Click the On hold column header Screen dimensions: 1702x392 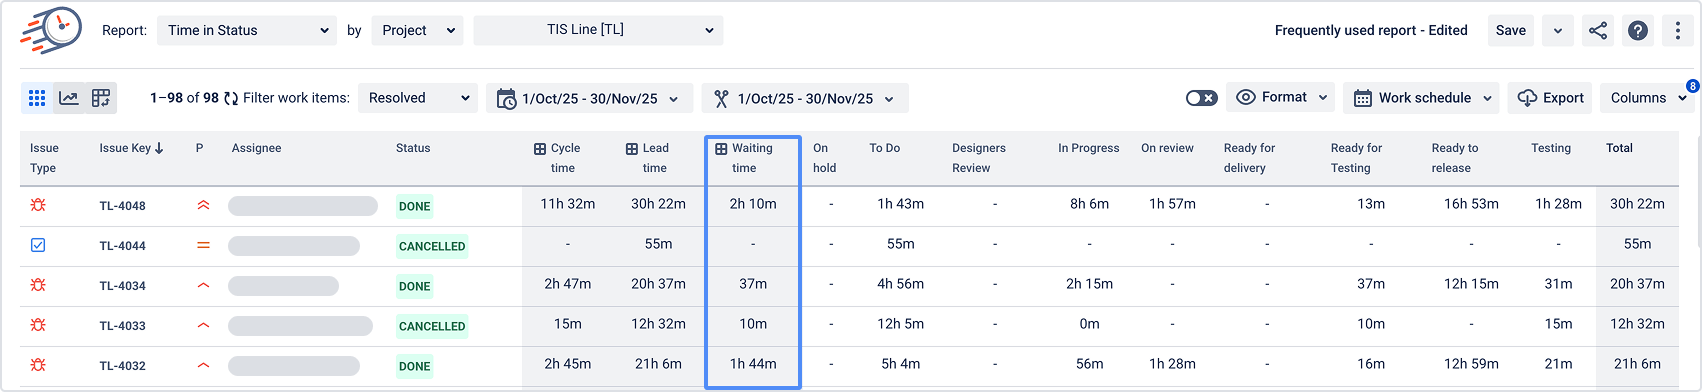(824, 158)
